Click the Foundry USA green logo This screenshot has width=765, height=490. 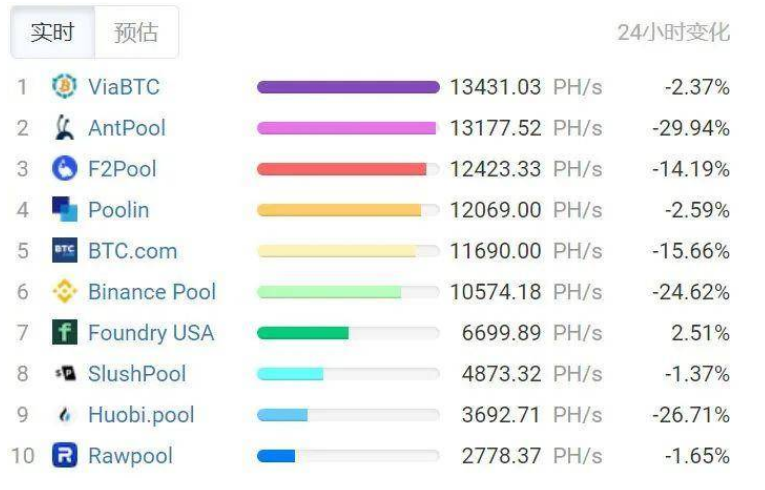coord(64,332)
